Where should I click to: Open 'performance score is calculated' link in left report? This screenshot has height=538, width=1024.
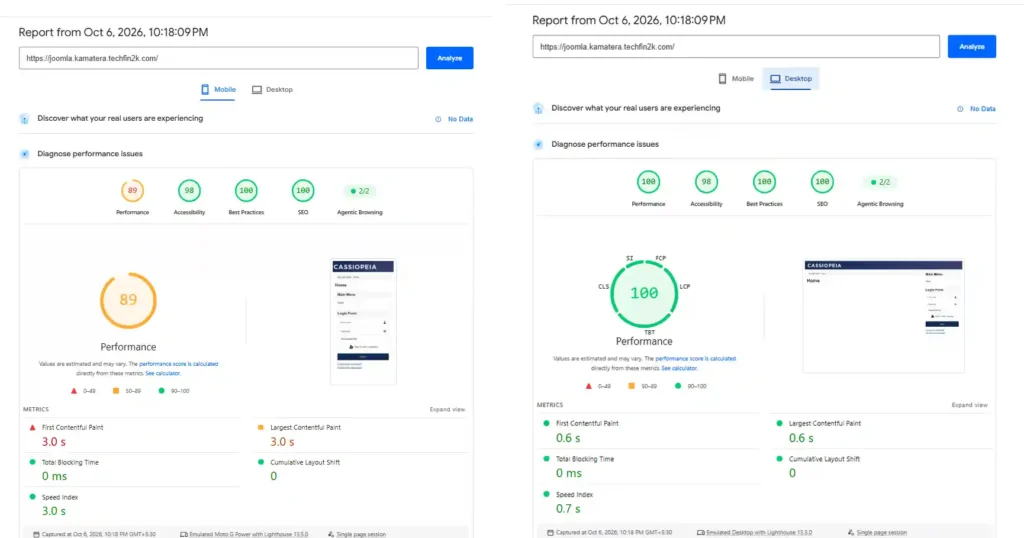pyautogui.click(x=178, y=364)
